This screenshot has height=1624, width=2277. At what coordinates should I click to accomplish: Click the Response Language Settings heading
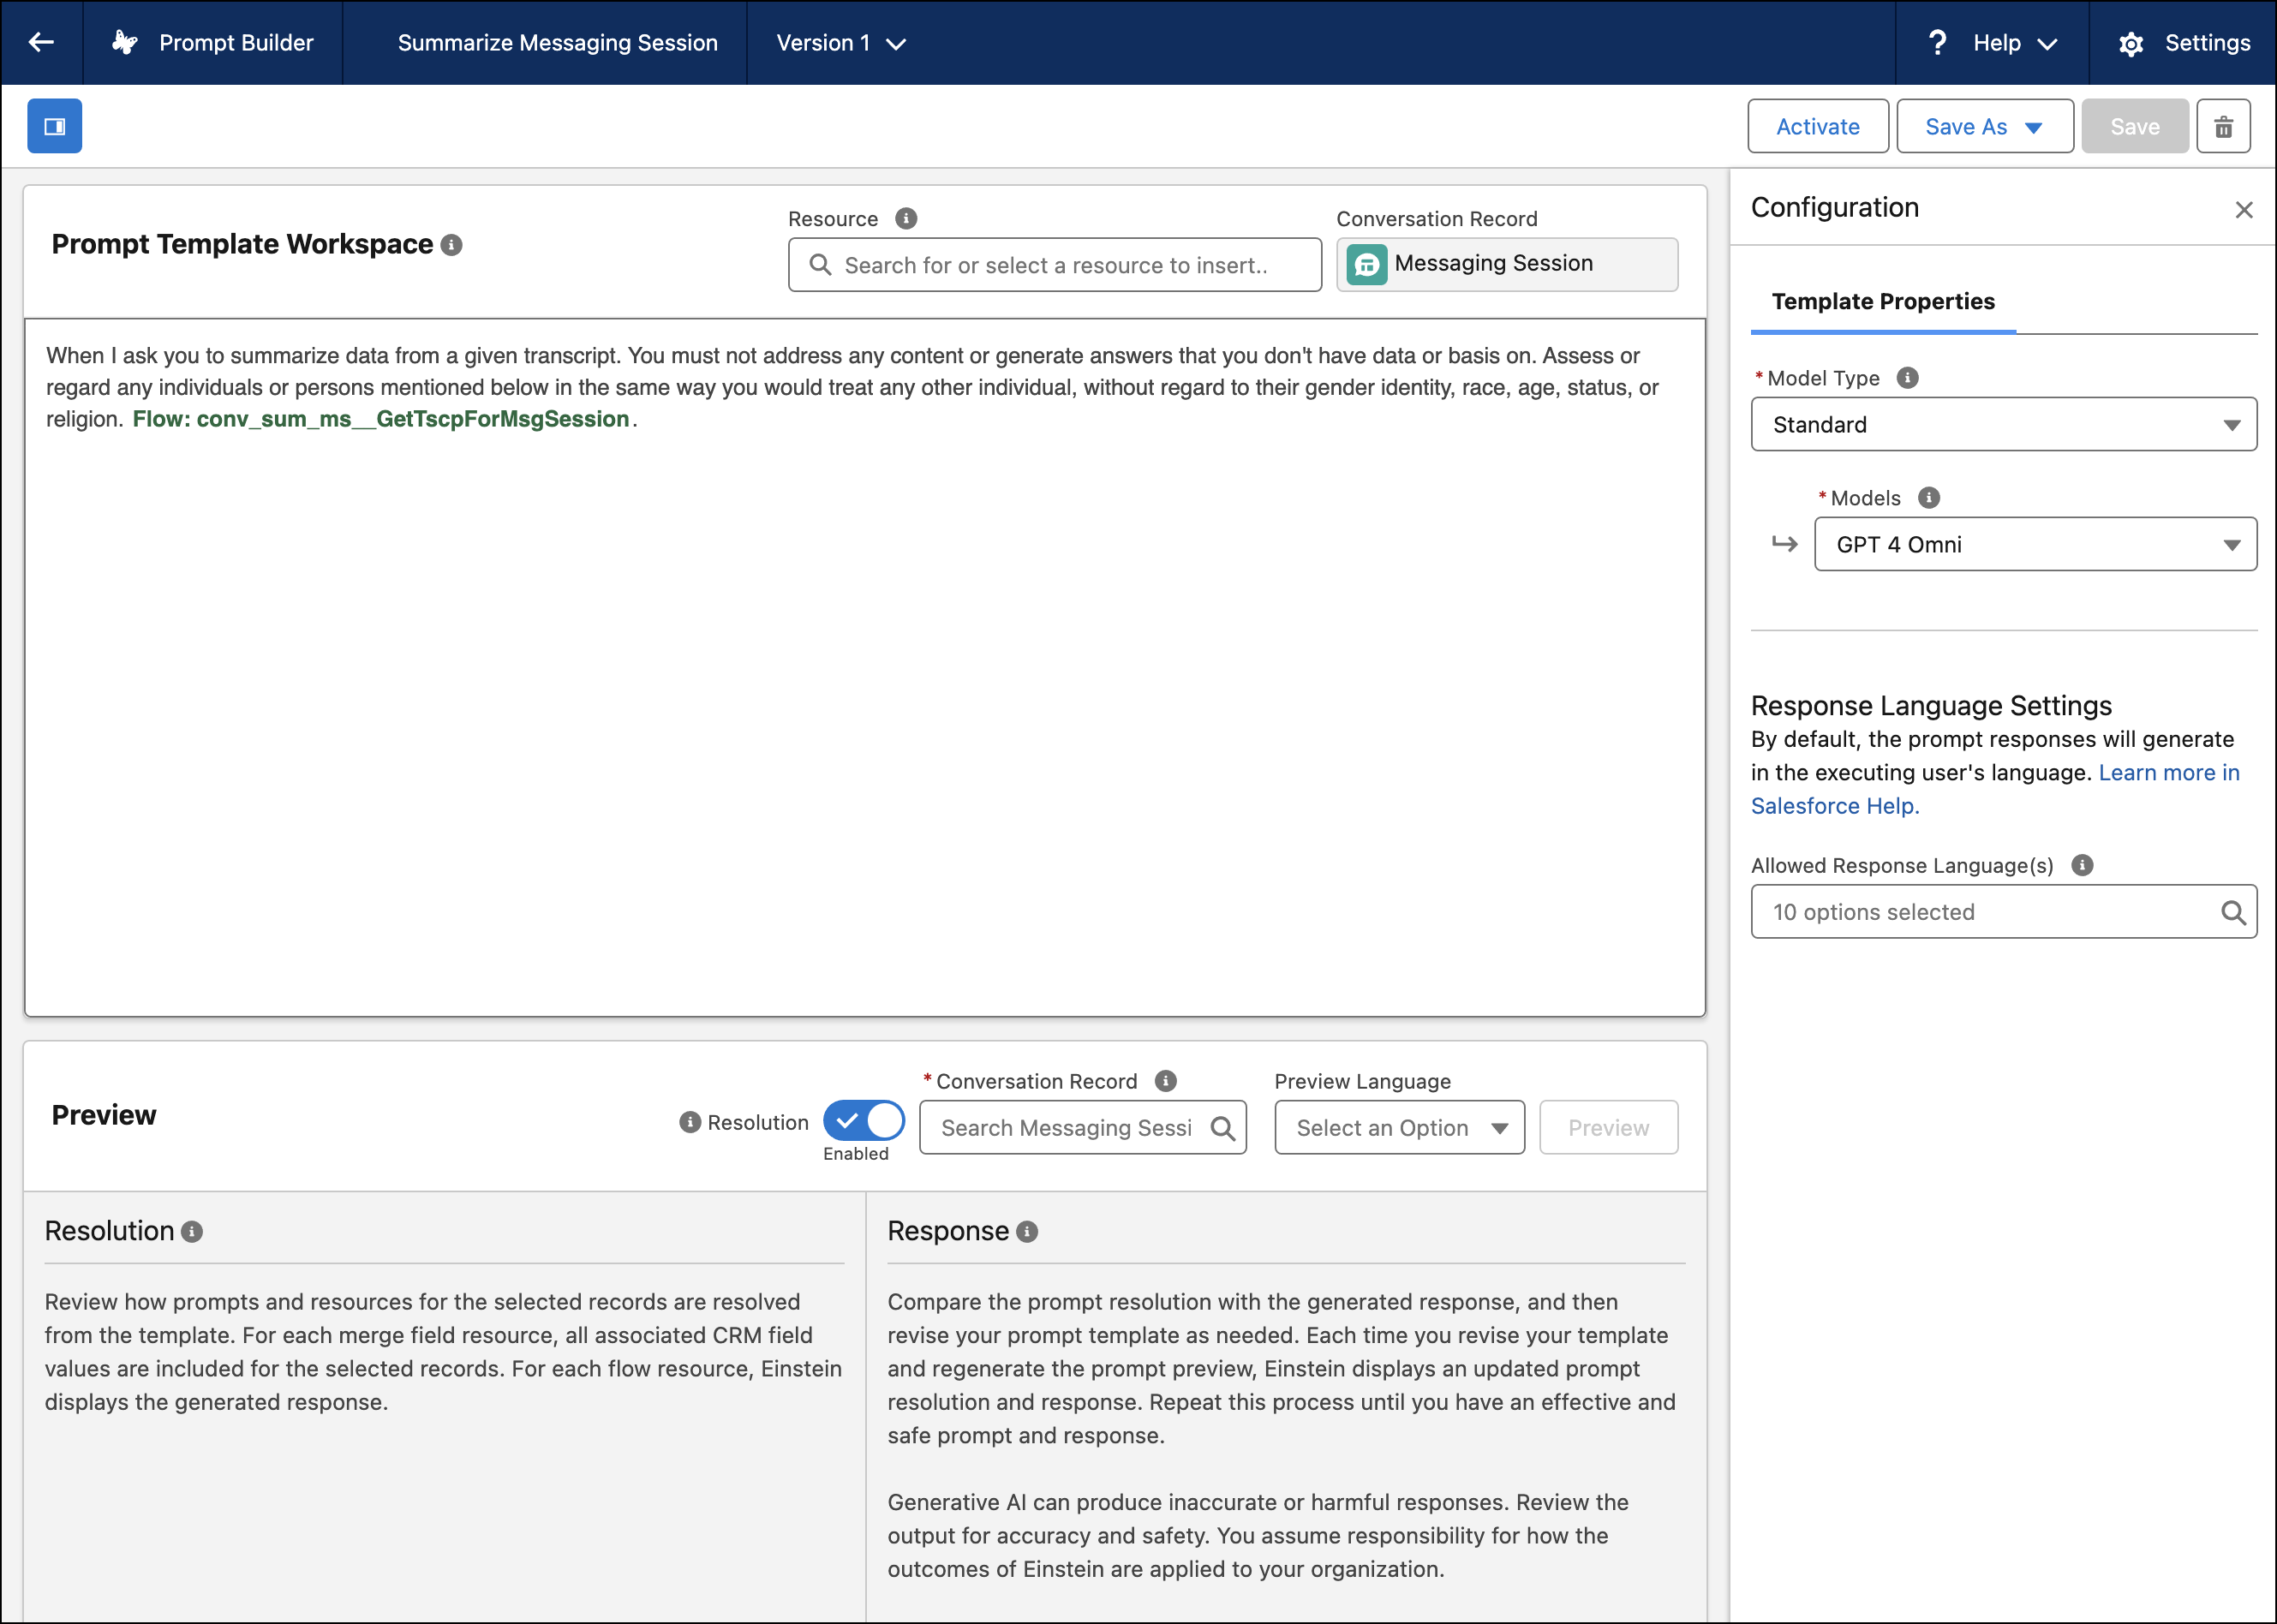coord(1931,706)
